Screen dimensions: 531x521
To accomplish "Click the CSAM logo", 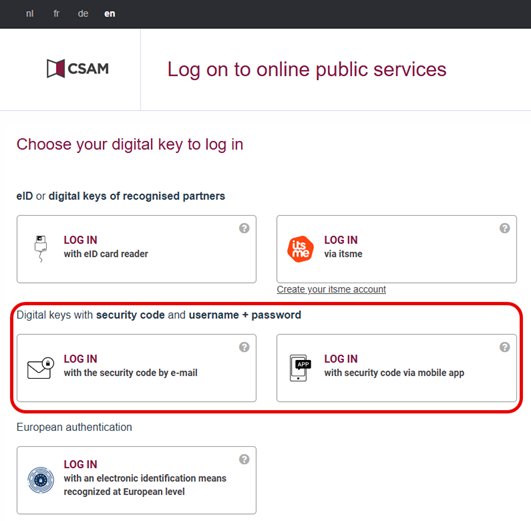I will point(78,68).
